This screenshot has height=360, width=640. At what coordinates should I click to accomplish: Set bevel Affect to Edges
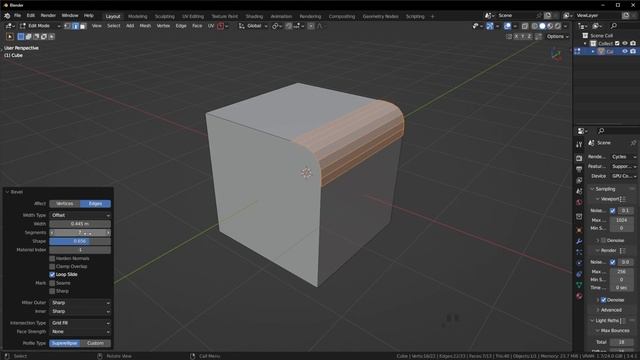point(96,204)
